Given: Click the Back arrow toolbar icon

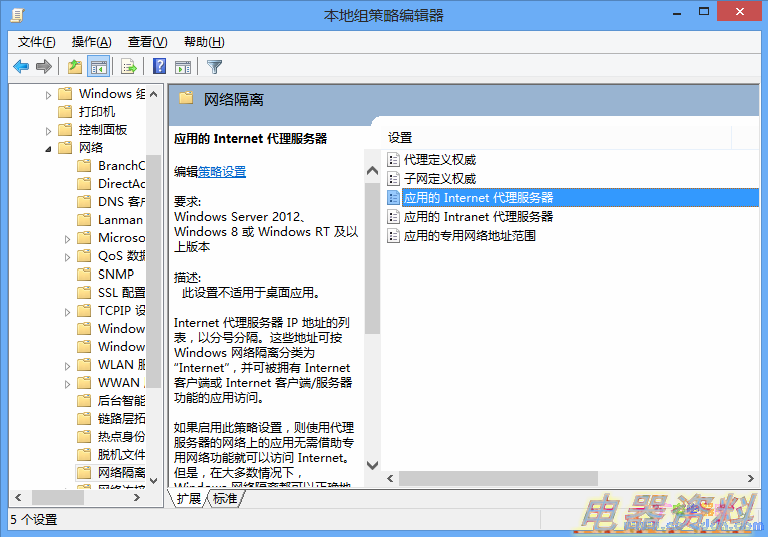Looking at the screenshot, I should [20, 67].
